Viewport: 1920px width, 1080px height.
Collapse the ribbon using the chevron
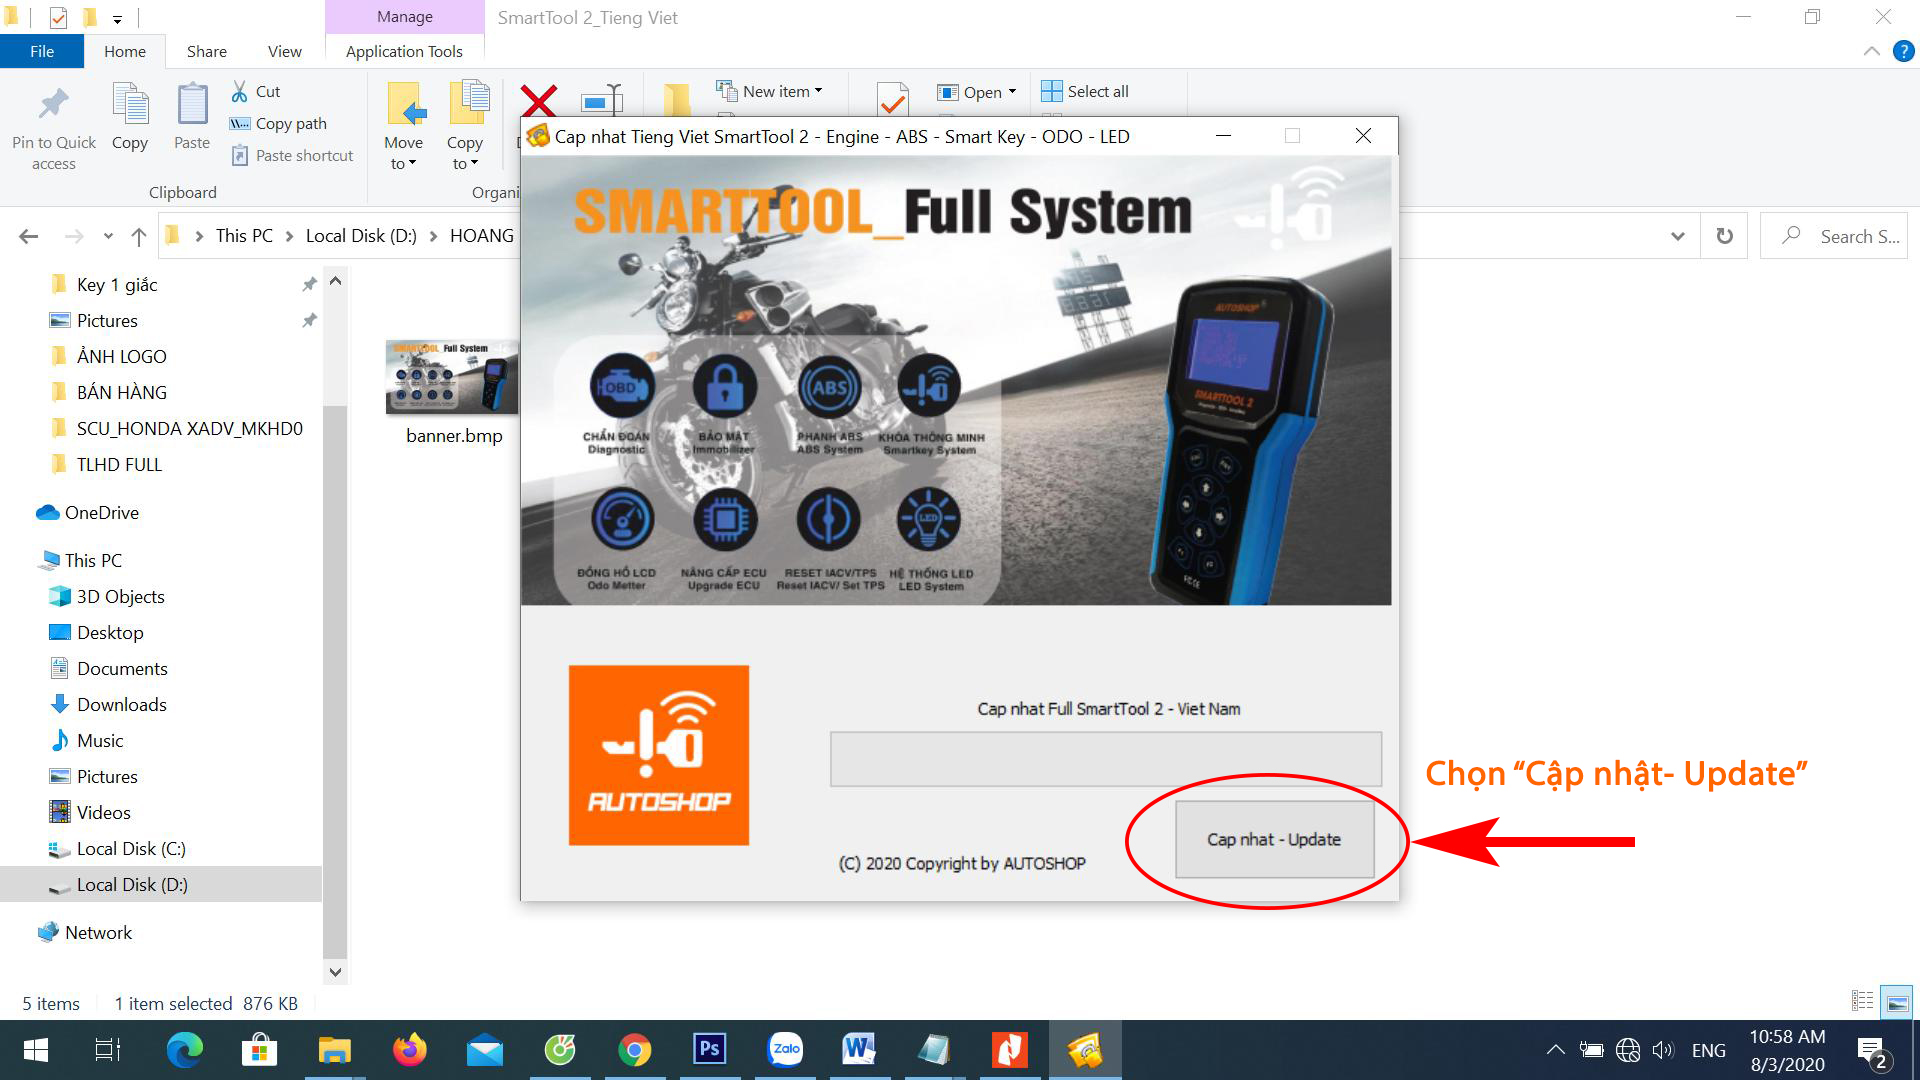pos(1871,51)
